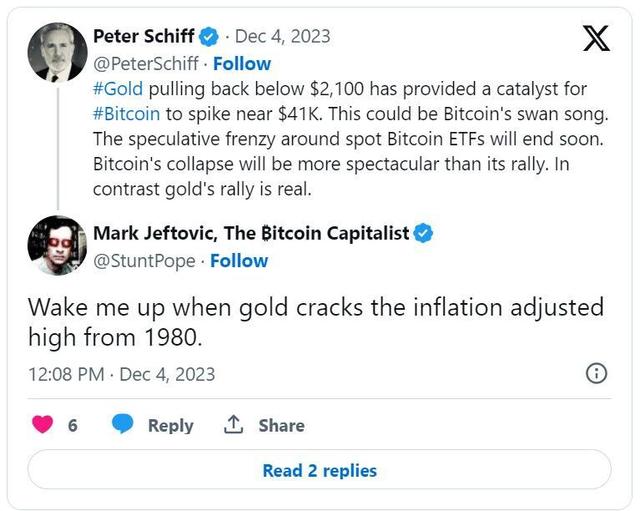Viewport: 640px width, 511px height.
Task: Click the reply speech bubble icon
Action: [123, 425]
